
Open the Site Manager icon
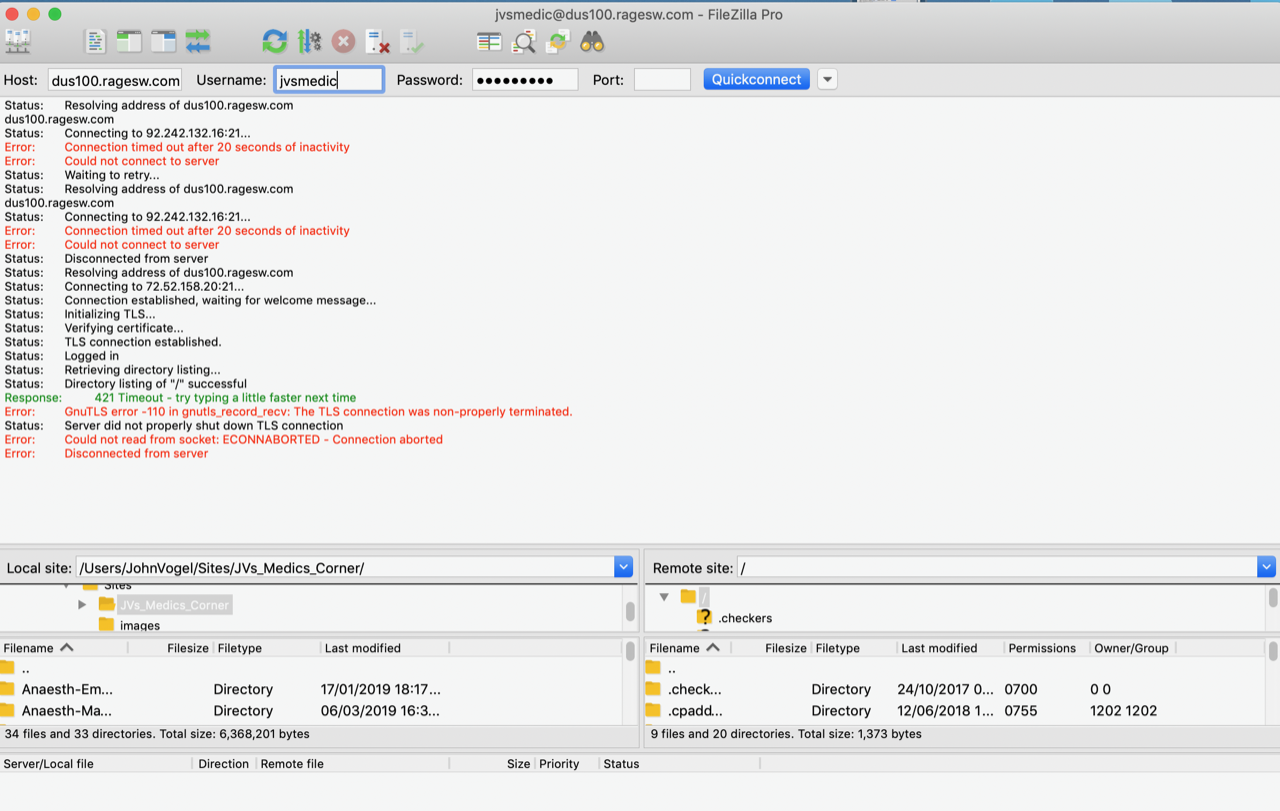(18, 41)
